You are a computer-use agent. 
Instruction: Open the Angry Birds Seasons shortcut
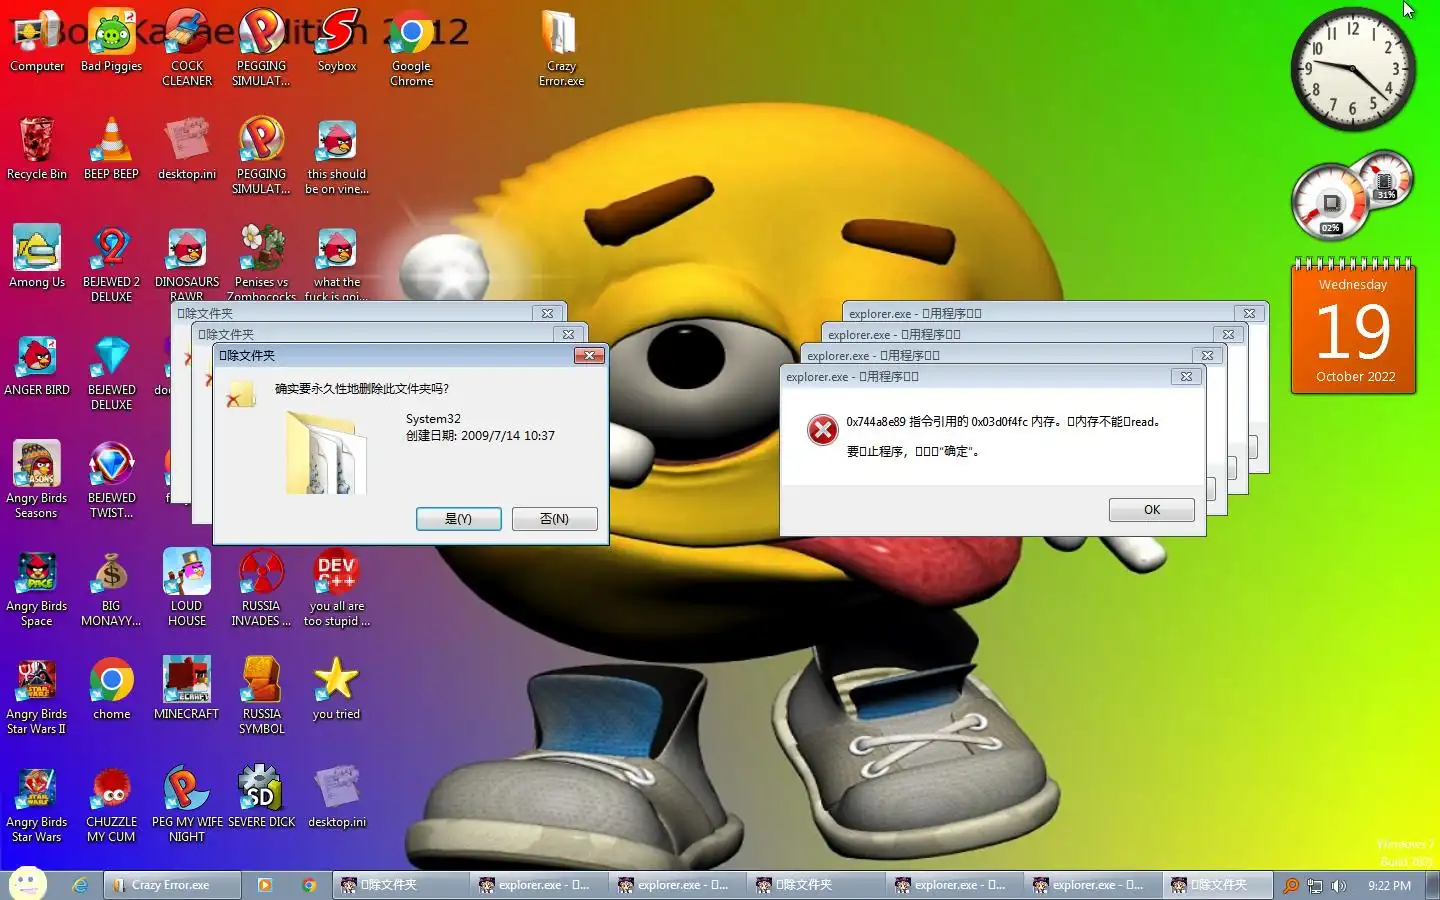[37, 481]
